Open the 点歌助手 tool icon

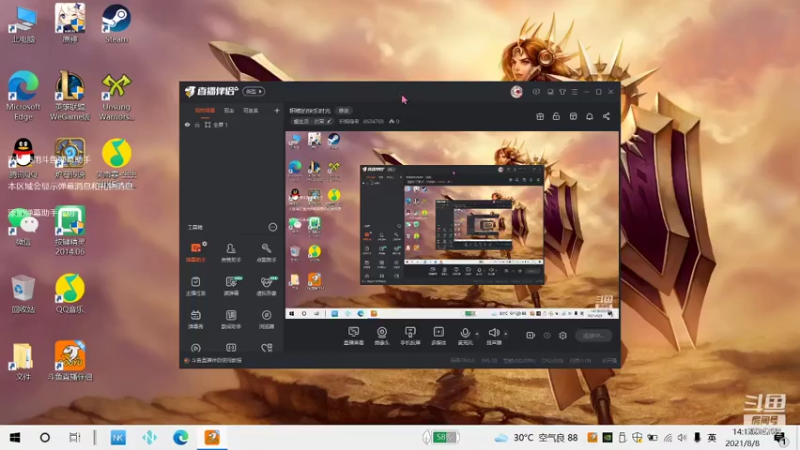pos(266,252)
